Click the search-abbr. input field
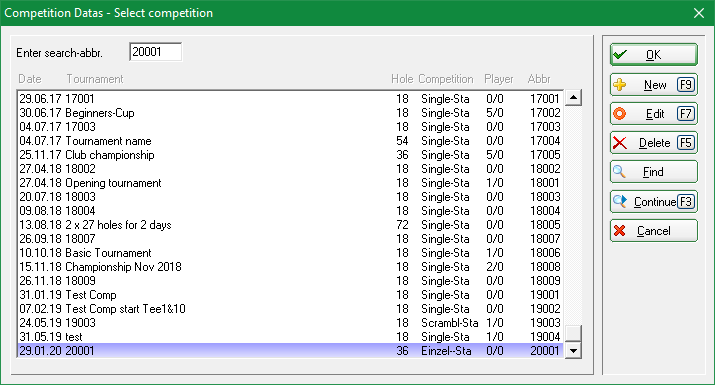Image resolution: width=715 pixels, height=385 pixels. pos(155,52)
